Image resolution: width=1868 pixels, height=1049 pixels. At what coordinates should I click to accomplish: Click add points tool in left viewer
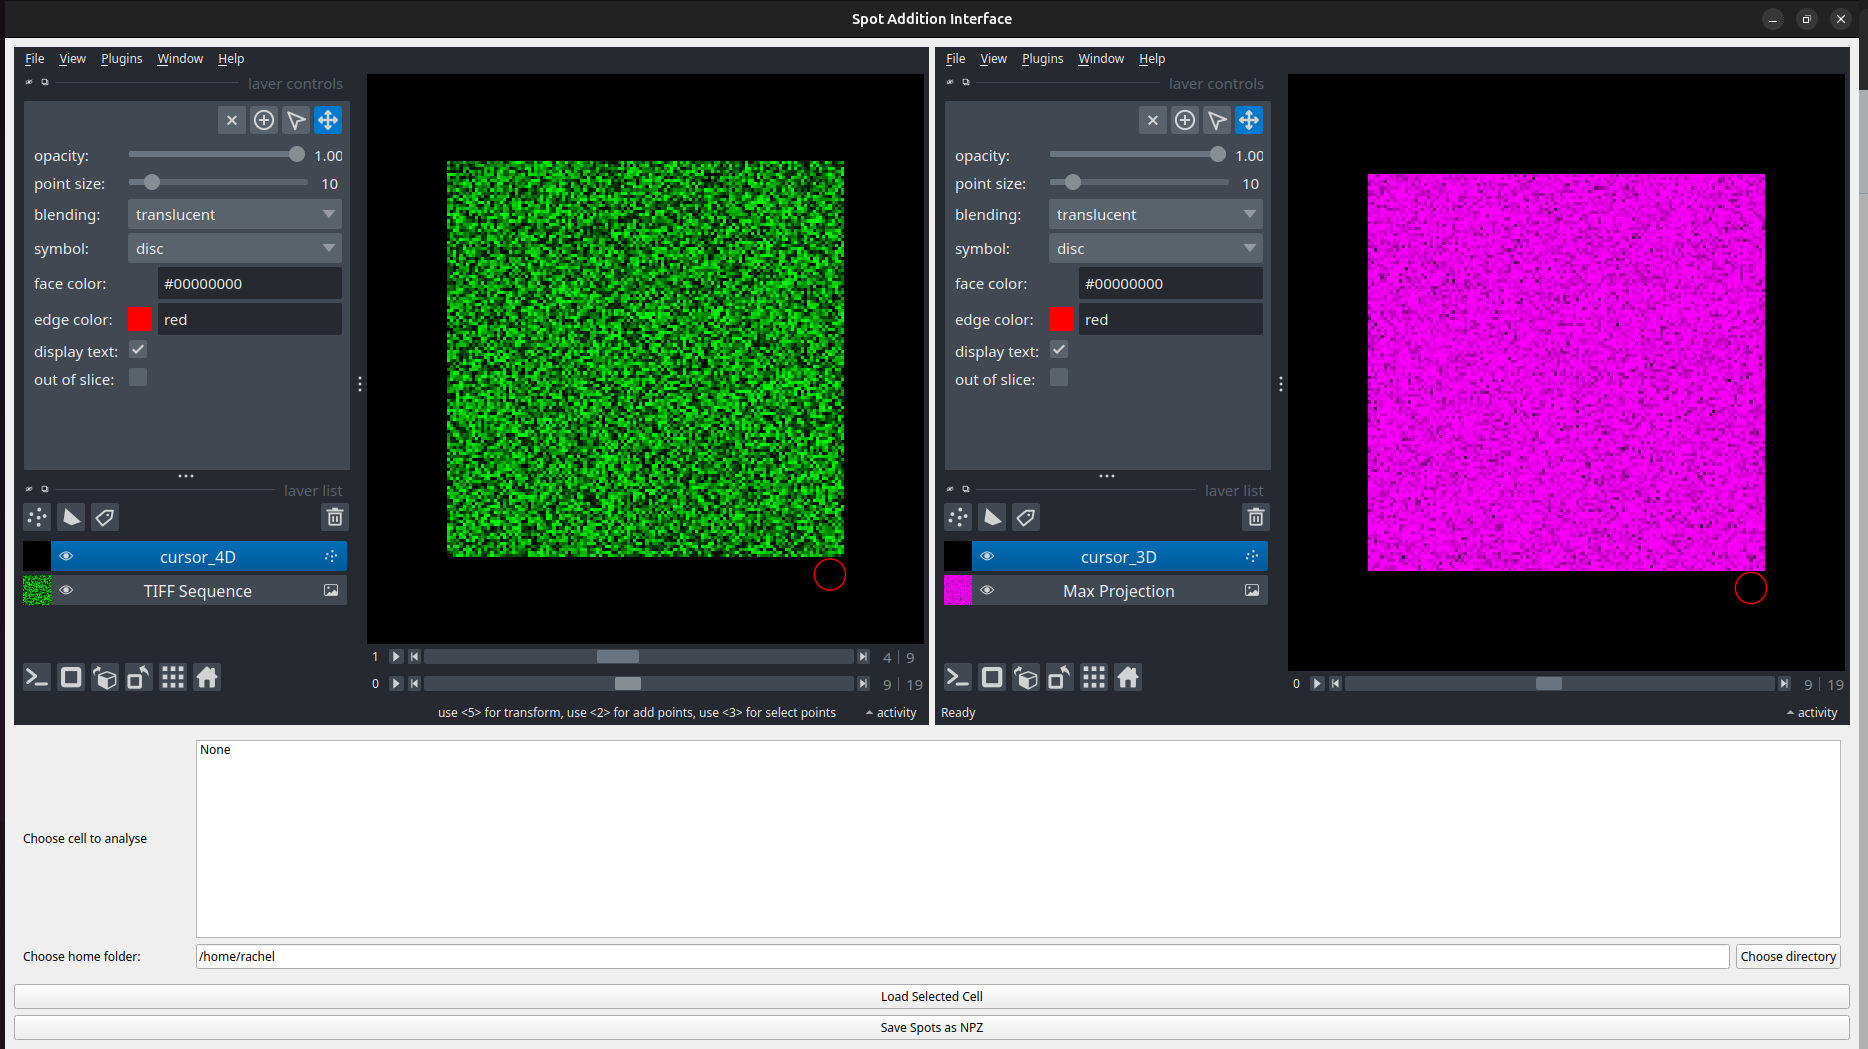tap(264, 120)
